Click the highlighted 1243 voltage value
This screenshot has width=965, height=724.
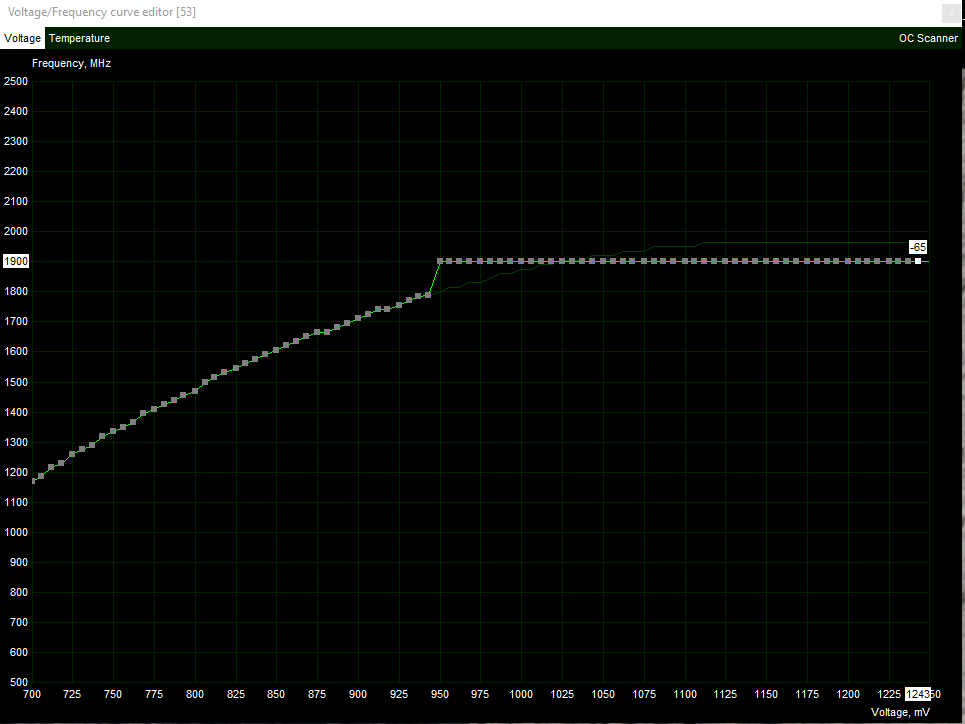(918, 694)
